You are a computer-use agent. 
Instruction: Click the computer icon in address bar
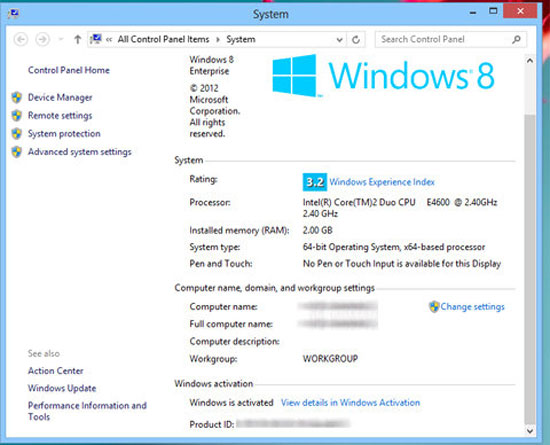(x=95, y=39)
